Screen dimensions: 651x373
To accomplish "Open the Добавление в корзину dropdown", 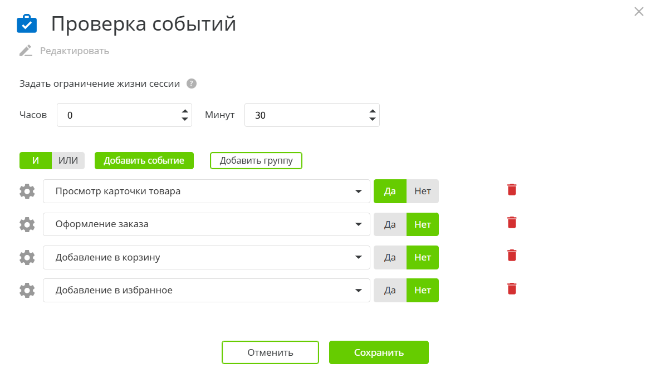I will coord(206,258).
